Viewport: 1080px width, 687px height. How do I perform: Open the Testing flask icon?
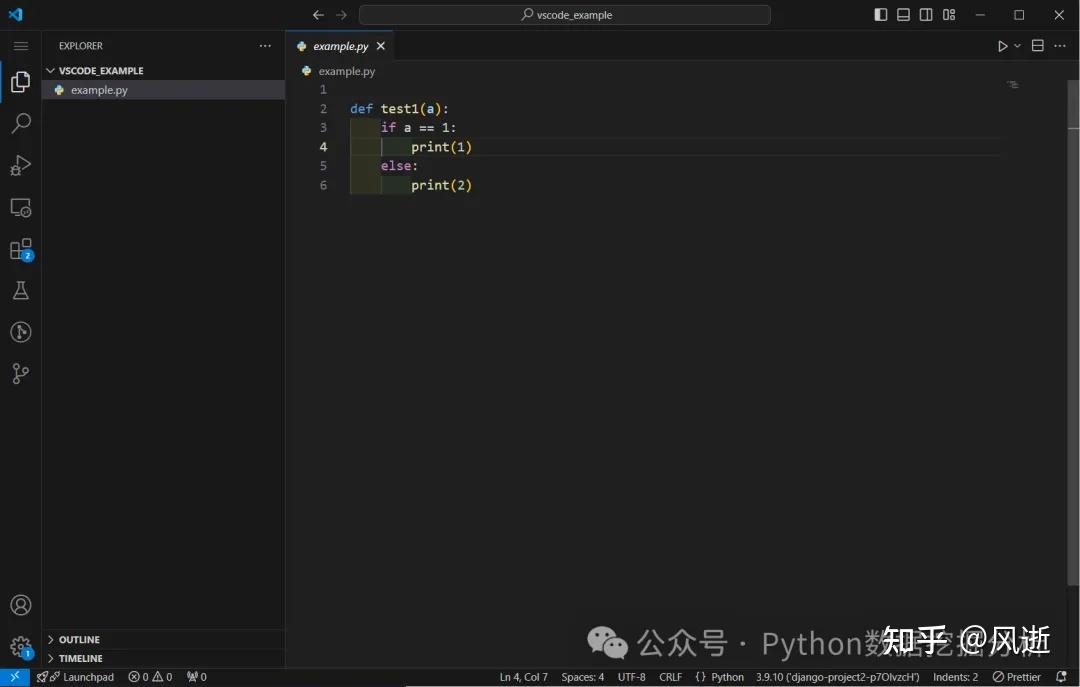click(x=20, y=291)
